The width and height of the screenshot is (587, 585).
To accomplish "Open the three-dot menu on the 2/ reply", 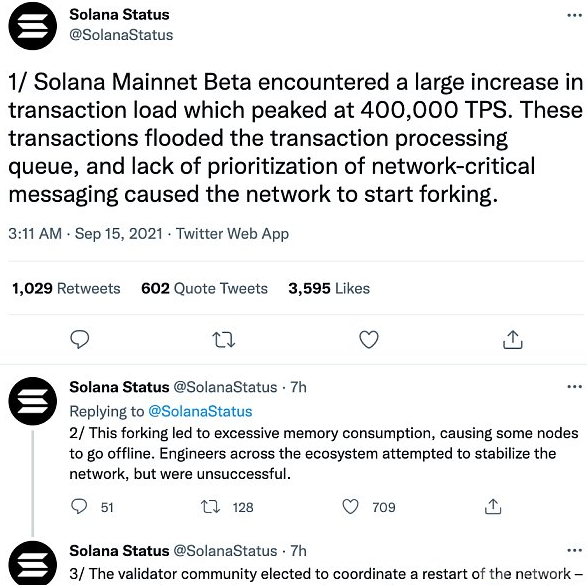I will pyautogui.click(x=574, y=387).
